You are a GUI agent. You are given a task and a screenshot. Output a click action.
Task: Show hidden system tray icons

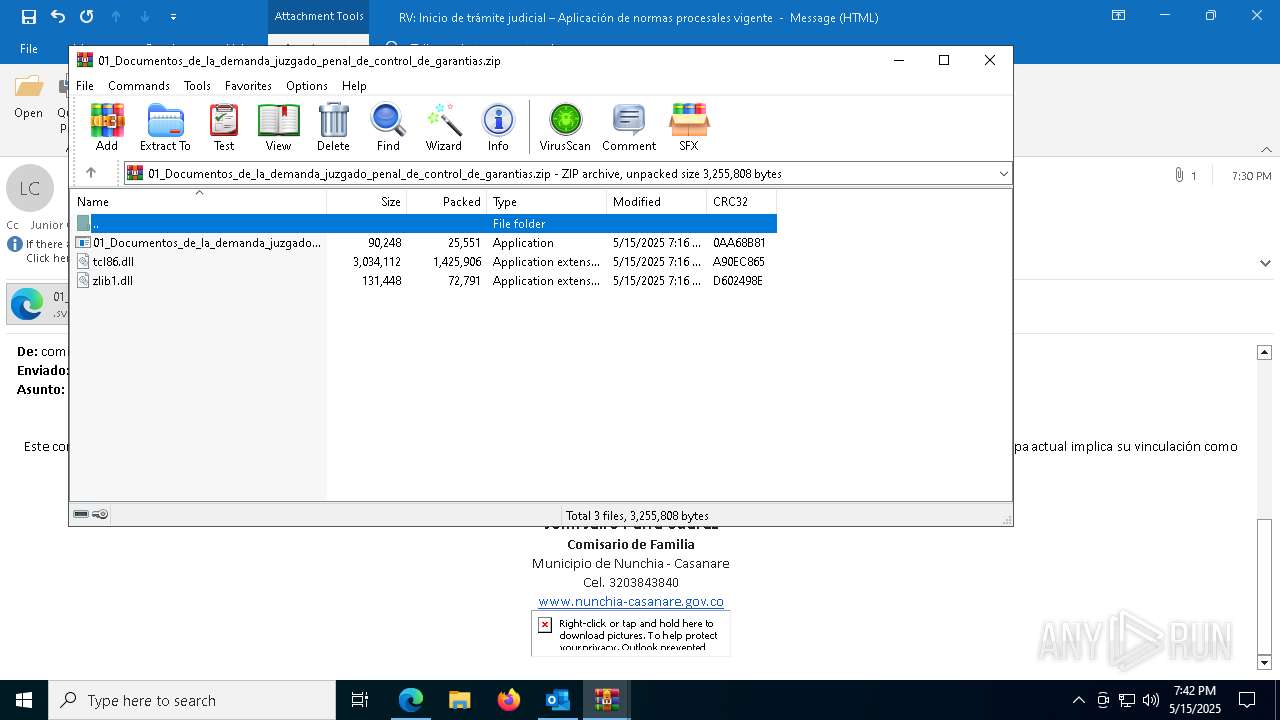coord(1078,700)
